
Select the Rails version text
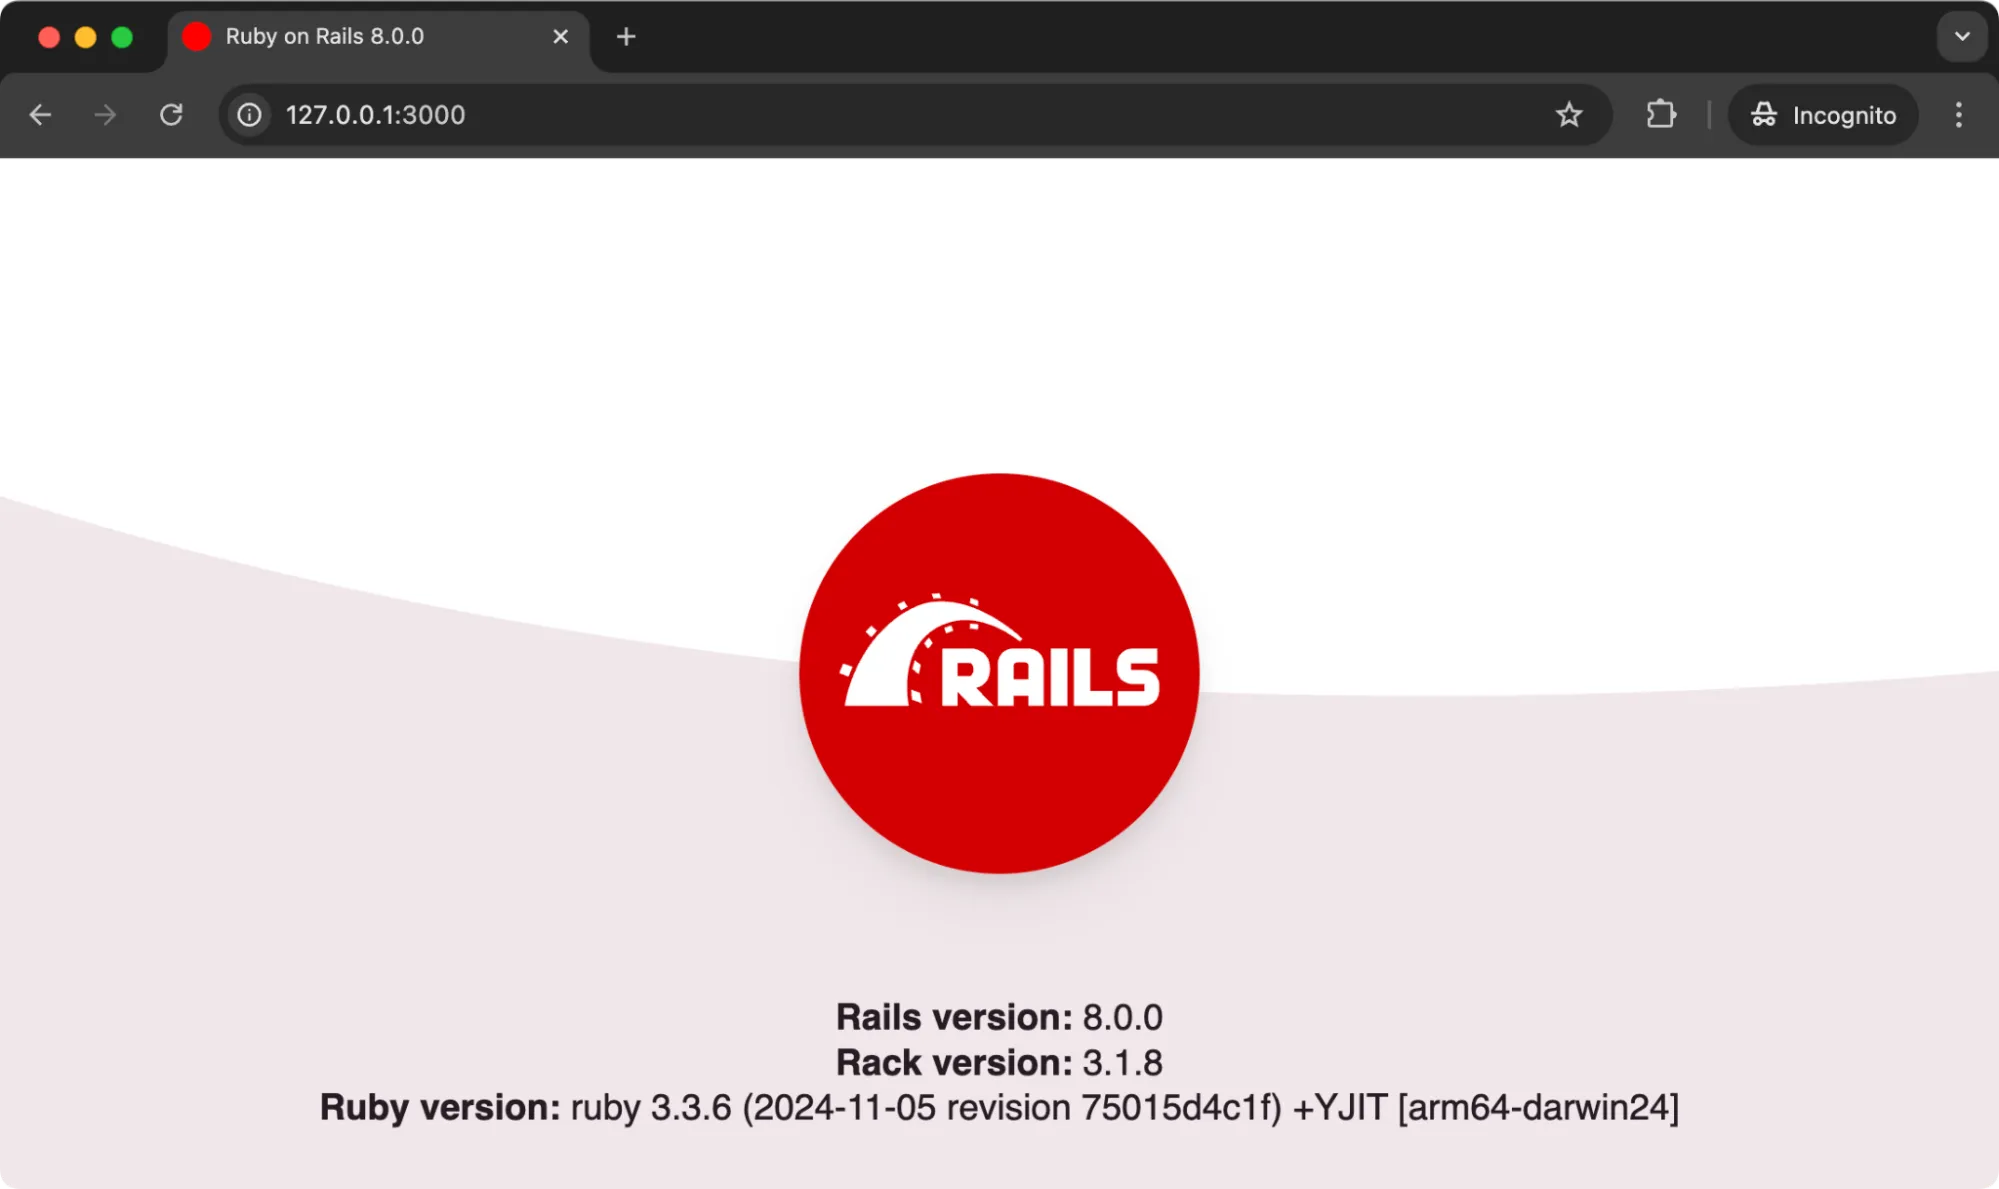[x=999, y=1016]
